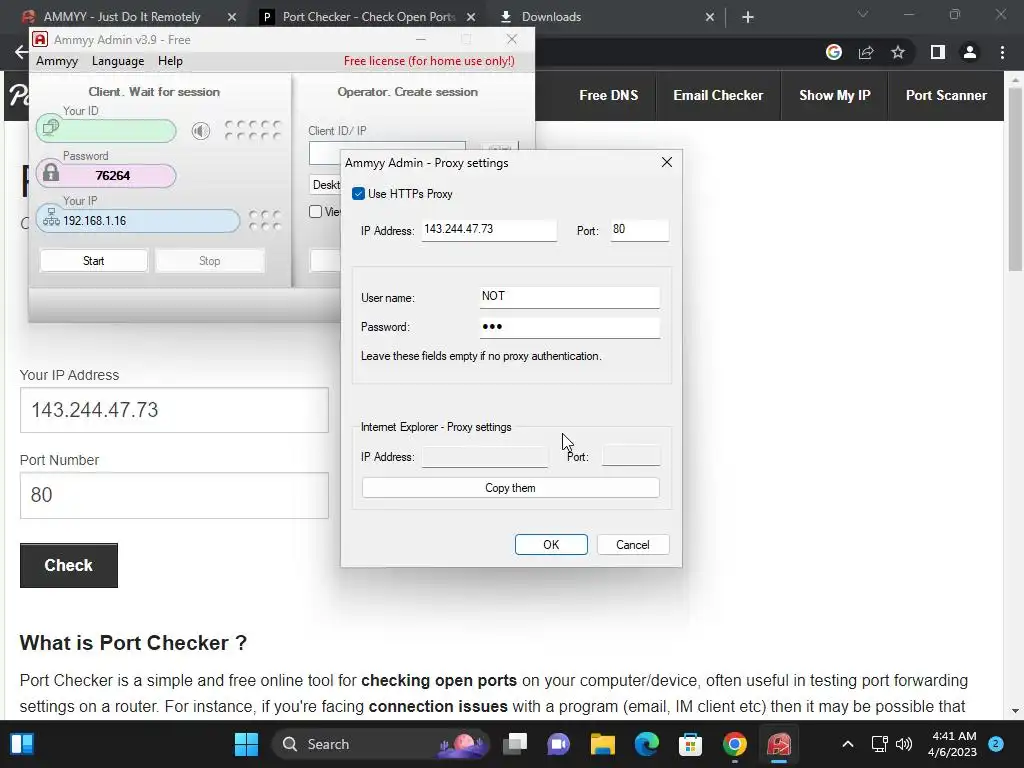Open the Chrome profile avatar

click(x=970, y=52)
